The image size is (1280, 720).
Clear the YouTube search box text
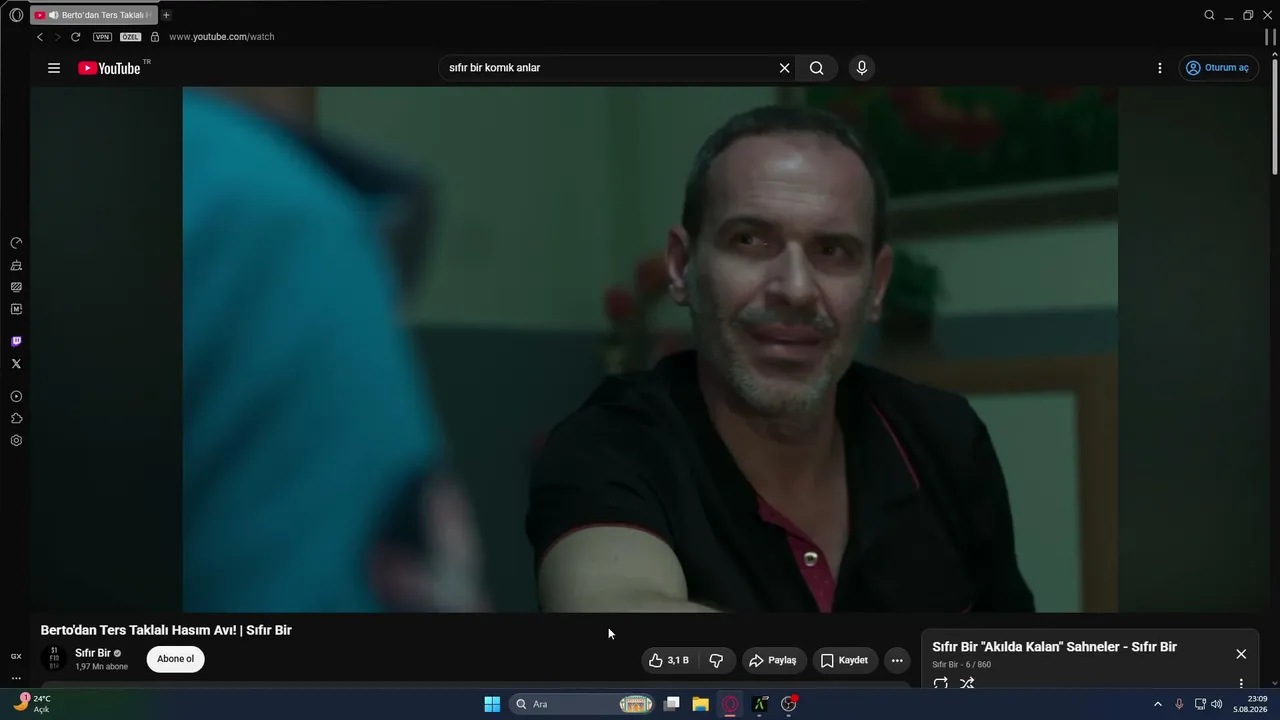point(785,68)
